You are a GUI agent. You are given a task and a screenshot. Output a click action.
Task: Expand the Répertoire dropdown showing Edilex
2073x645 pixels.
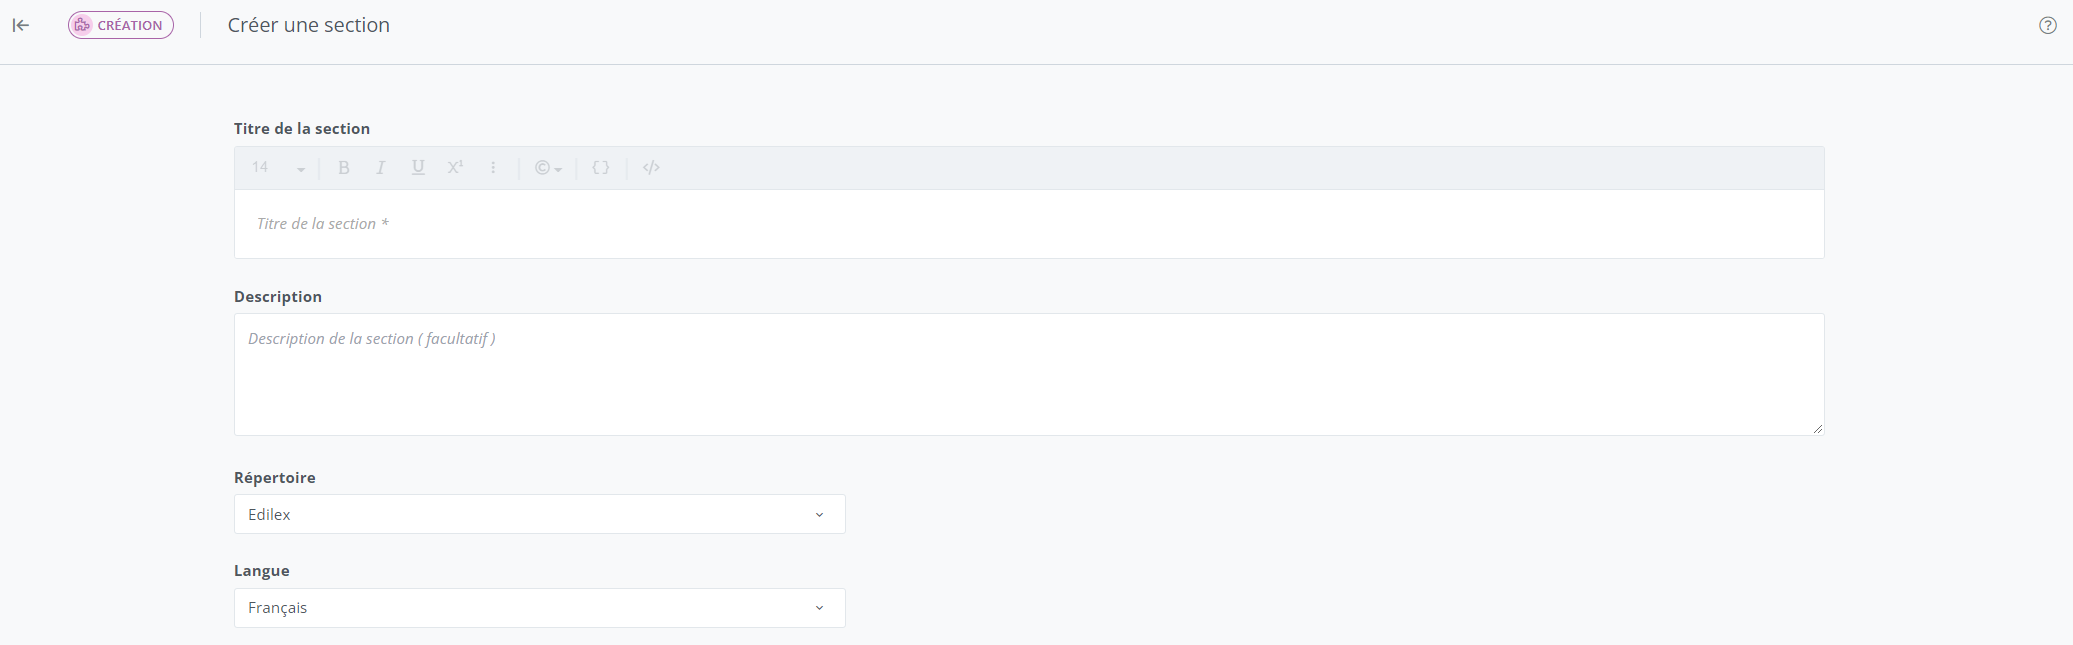coord(539,514)
